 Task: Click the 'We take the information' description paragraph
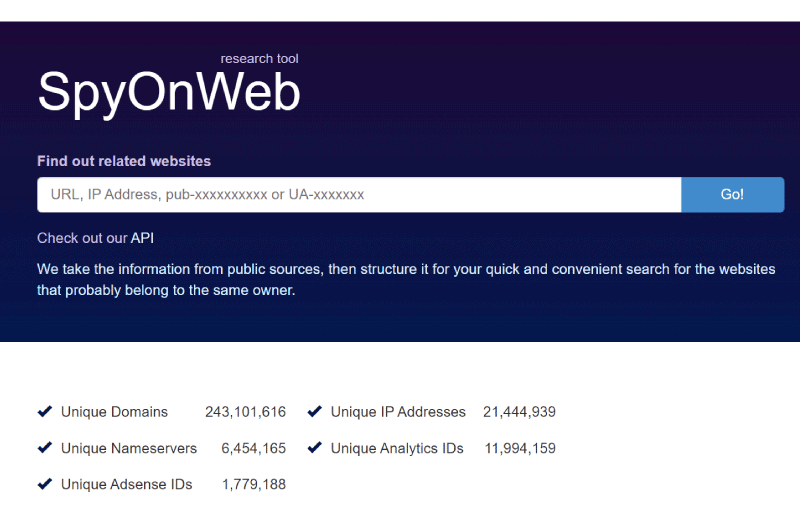pos(406,280)
